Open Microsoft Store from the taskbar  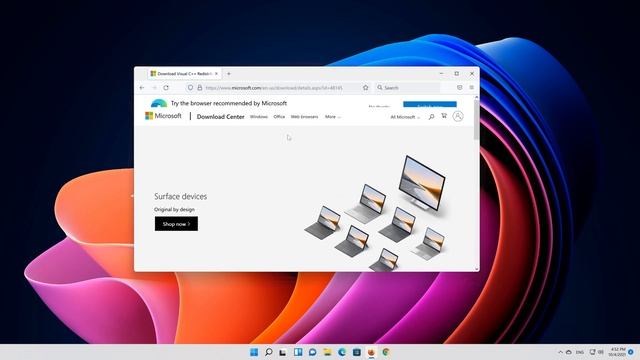(357, 352)
